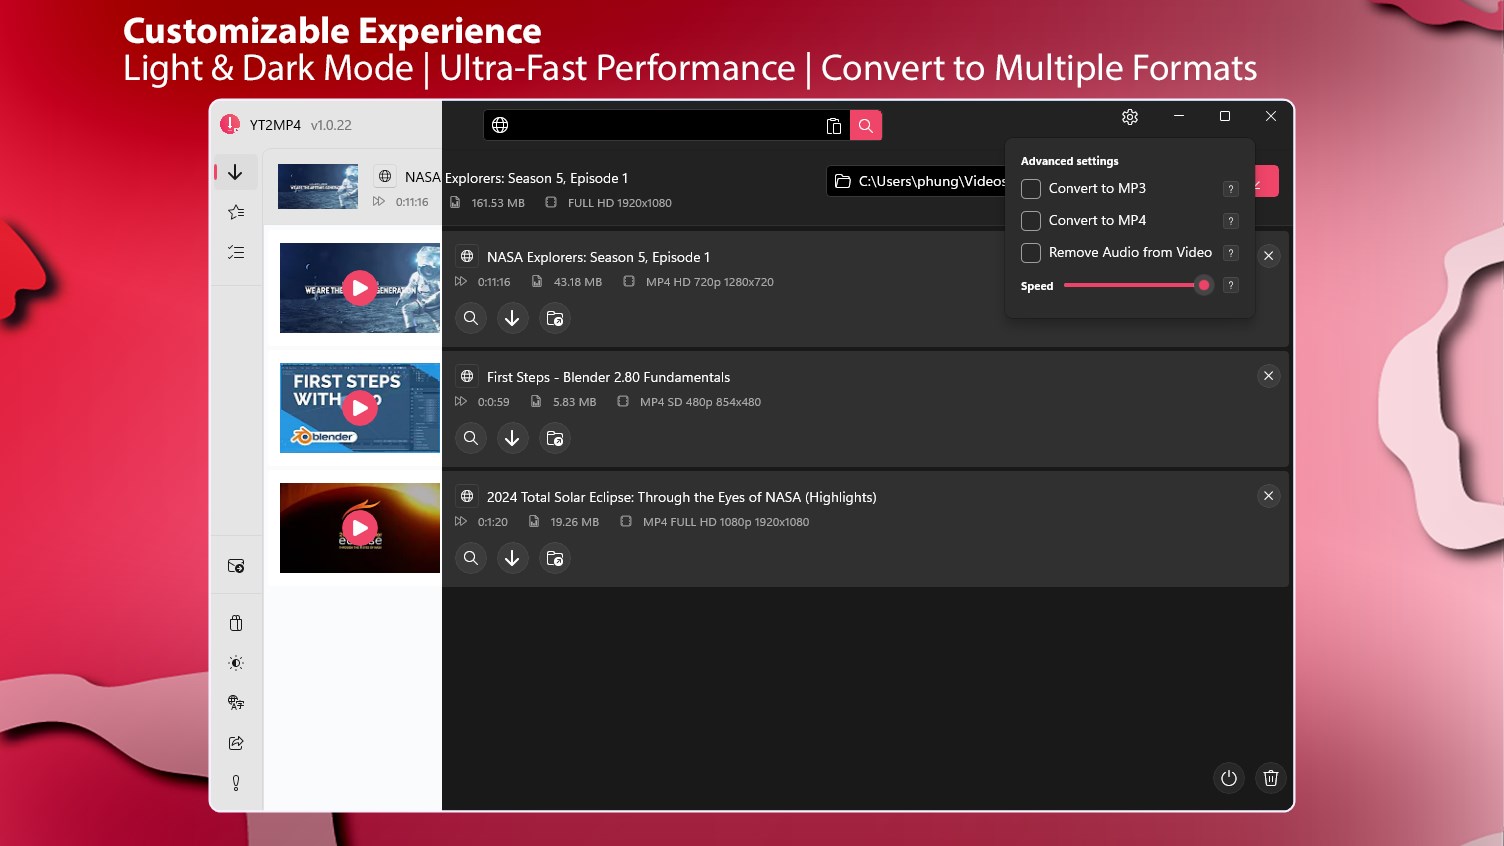Screen dimensions: 1504x846
Task: Click the red search button
Action: tap(866, 125)
